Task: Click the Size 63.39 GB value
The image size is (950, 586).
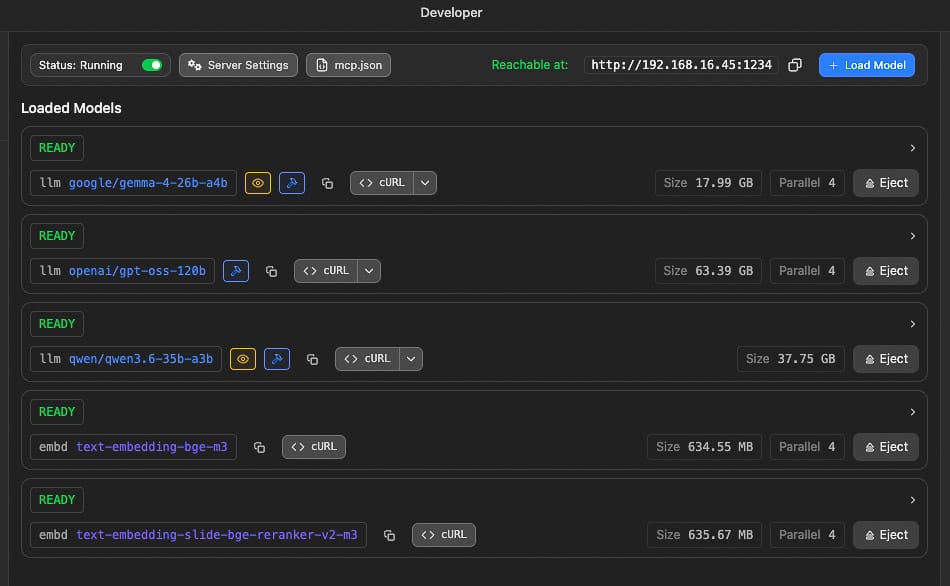Action: point(708,271)
